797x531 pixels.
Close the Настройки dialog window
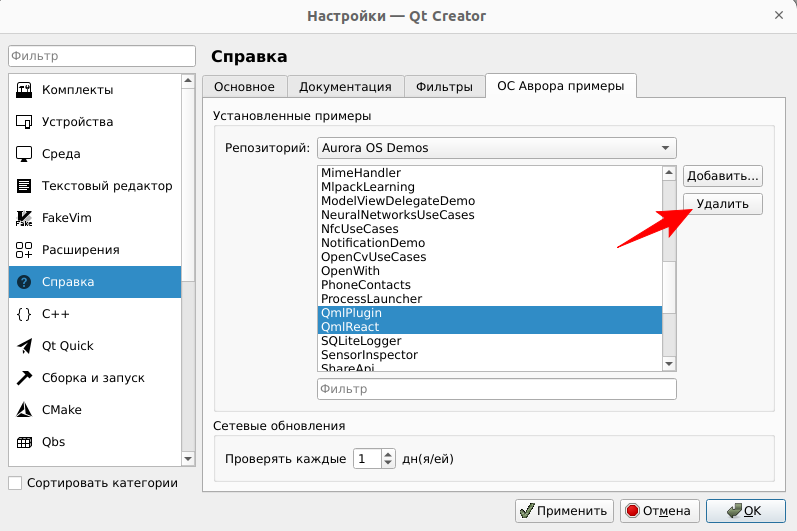[x=779, y=15]
